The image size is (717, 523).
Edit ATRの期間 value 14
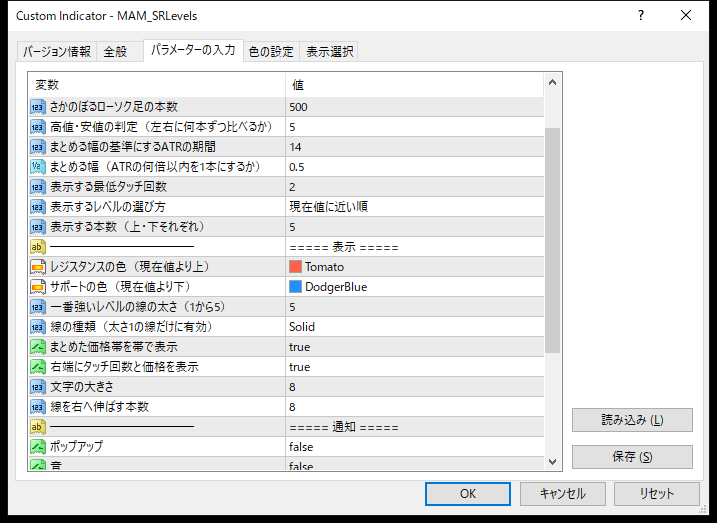[x=415, y=147]
